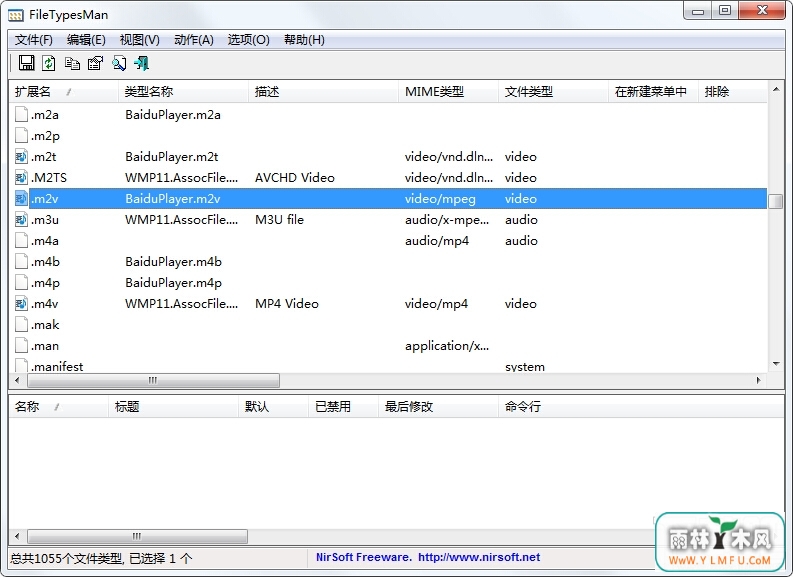Click the file icon of .m4a row

(21, 241)
